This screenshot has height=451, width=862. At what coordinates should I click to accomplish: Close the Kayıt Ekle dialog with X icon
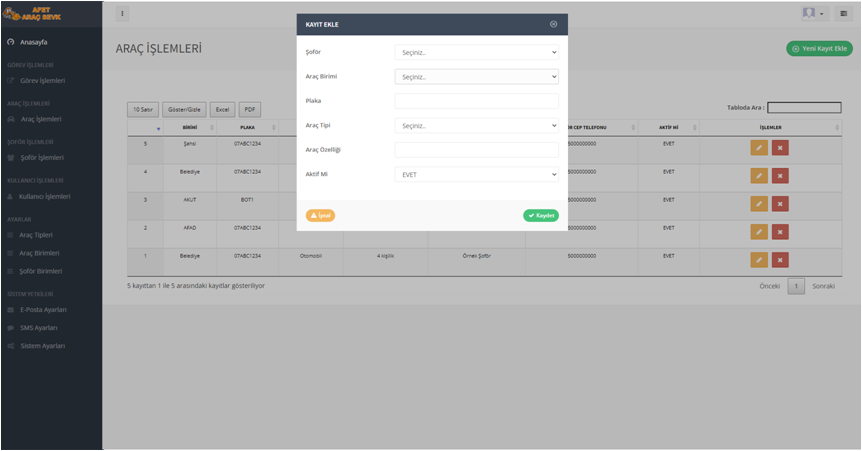(553, 24)
